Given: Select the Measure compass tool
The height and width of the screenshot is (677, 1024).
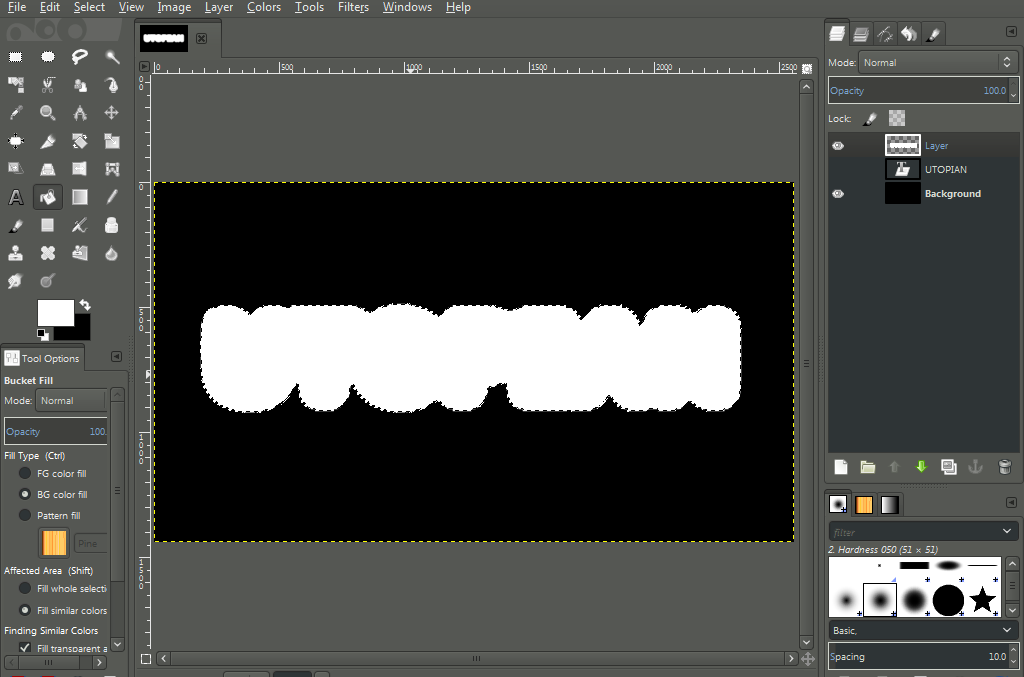Looking at the screenshot, I should 80,113.
